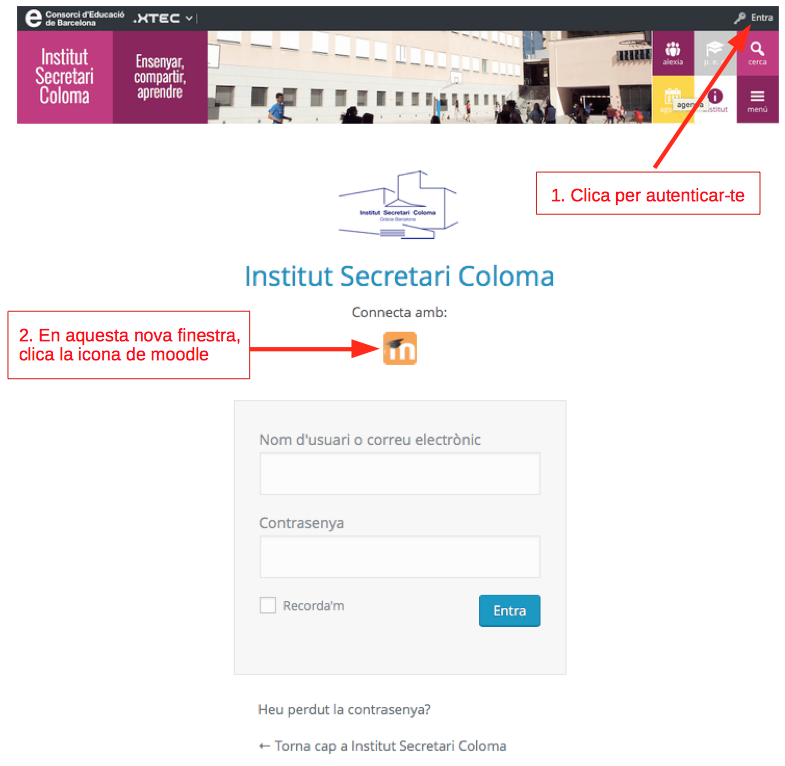Click the pink Institut Secretari Coloma banner title
This screenshot has width=785, height=766.
65,77
